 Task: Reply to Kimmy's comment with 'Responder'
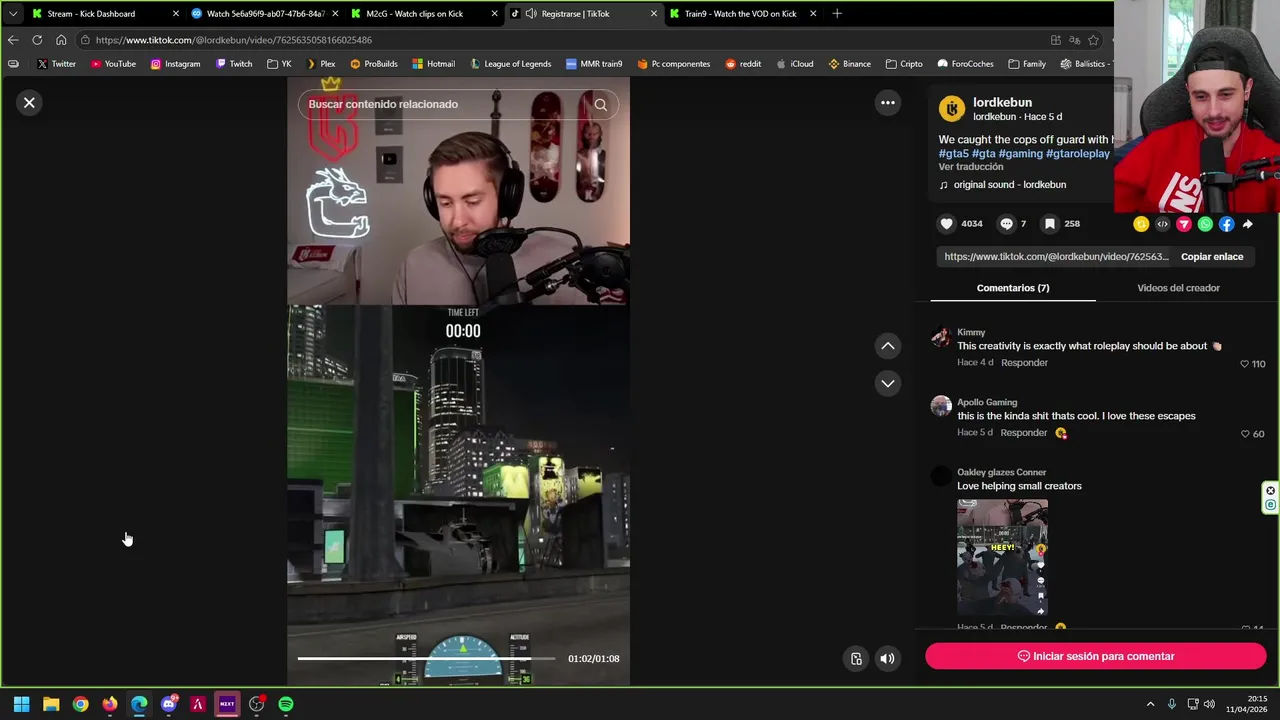coord(1024,363)
